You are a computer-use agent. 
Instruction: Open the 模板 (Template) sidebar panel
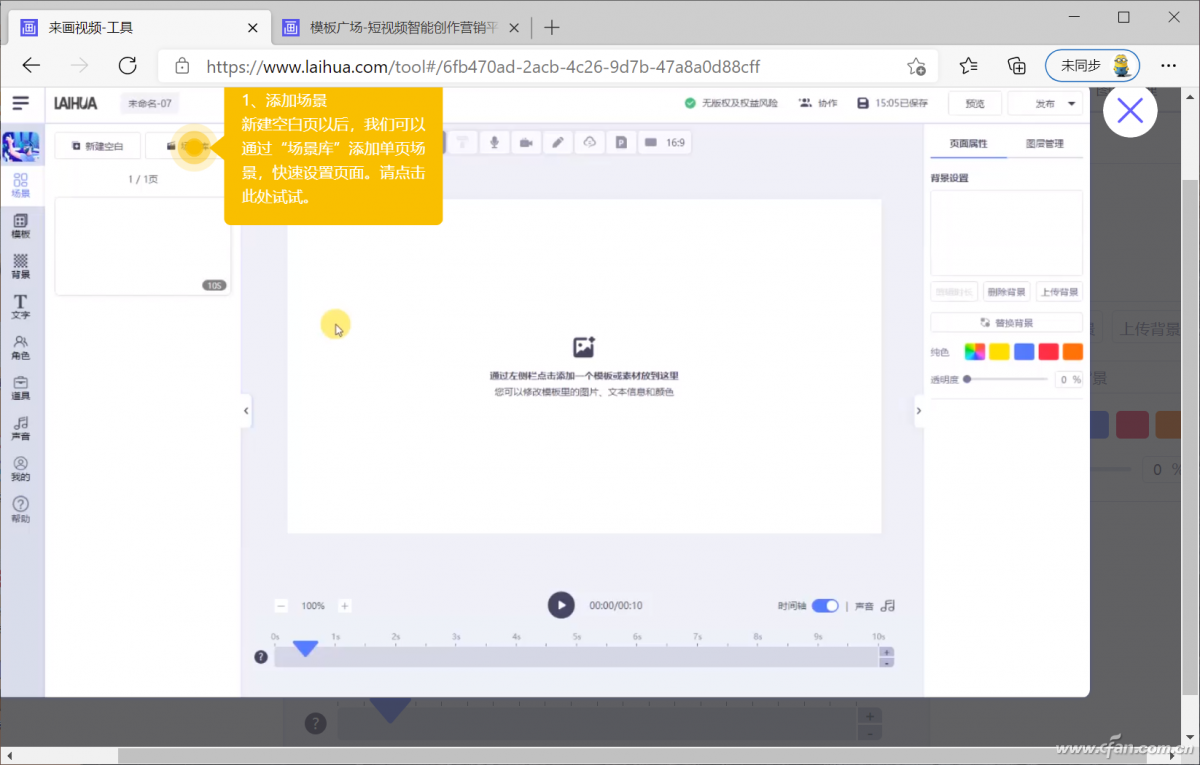pos(21,226)
